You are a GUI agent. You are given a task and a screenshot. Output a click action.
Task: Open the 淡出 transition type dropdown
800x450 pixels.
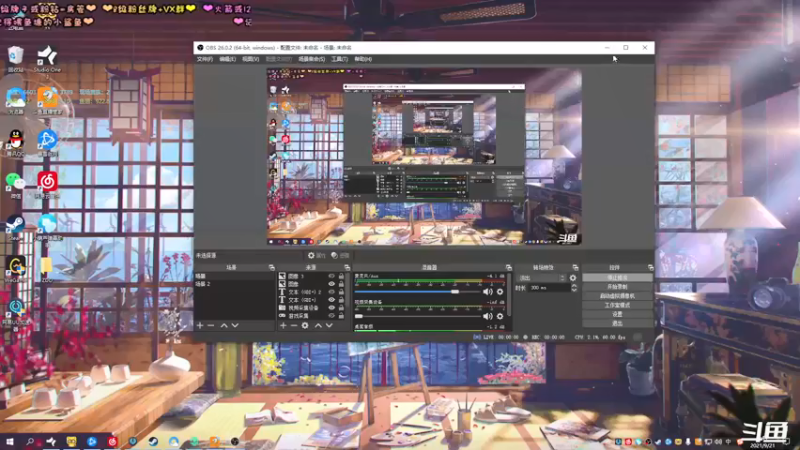541,278
